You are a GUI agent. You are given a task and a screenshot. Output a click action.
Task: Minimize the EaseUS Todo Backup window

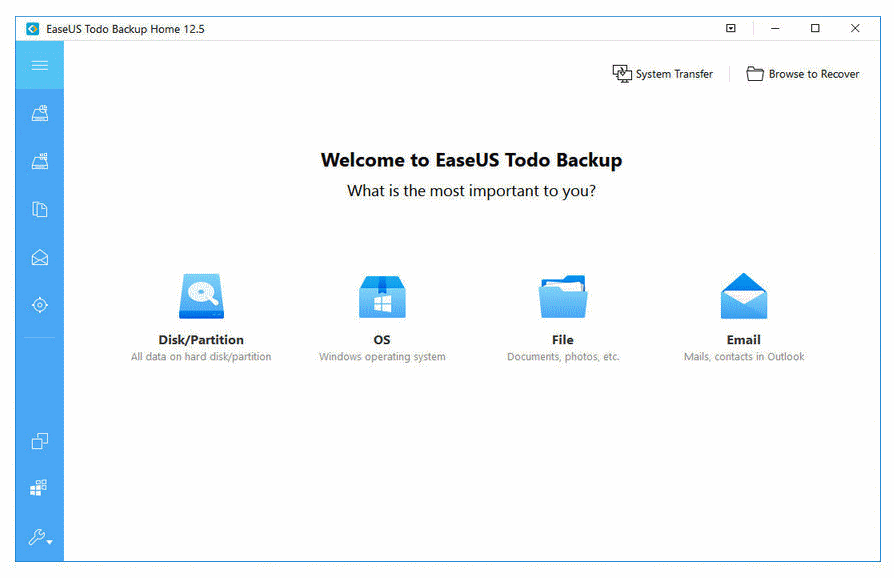775,28
